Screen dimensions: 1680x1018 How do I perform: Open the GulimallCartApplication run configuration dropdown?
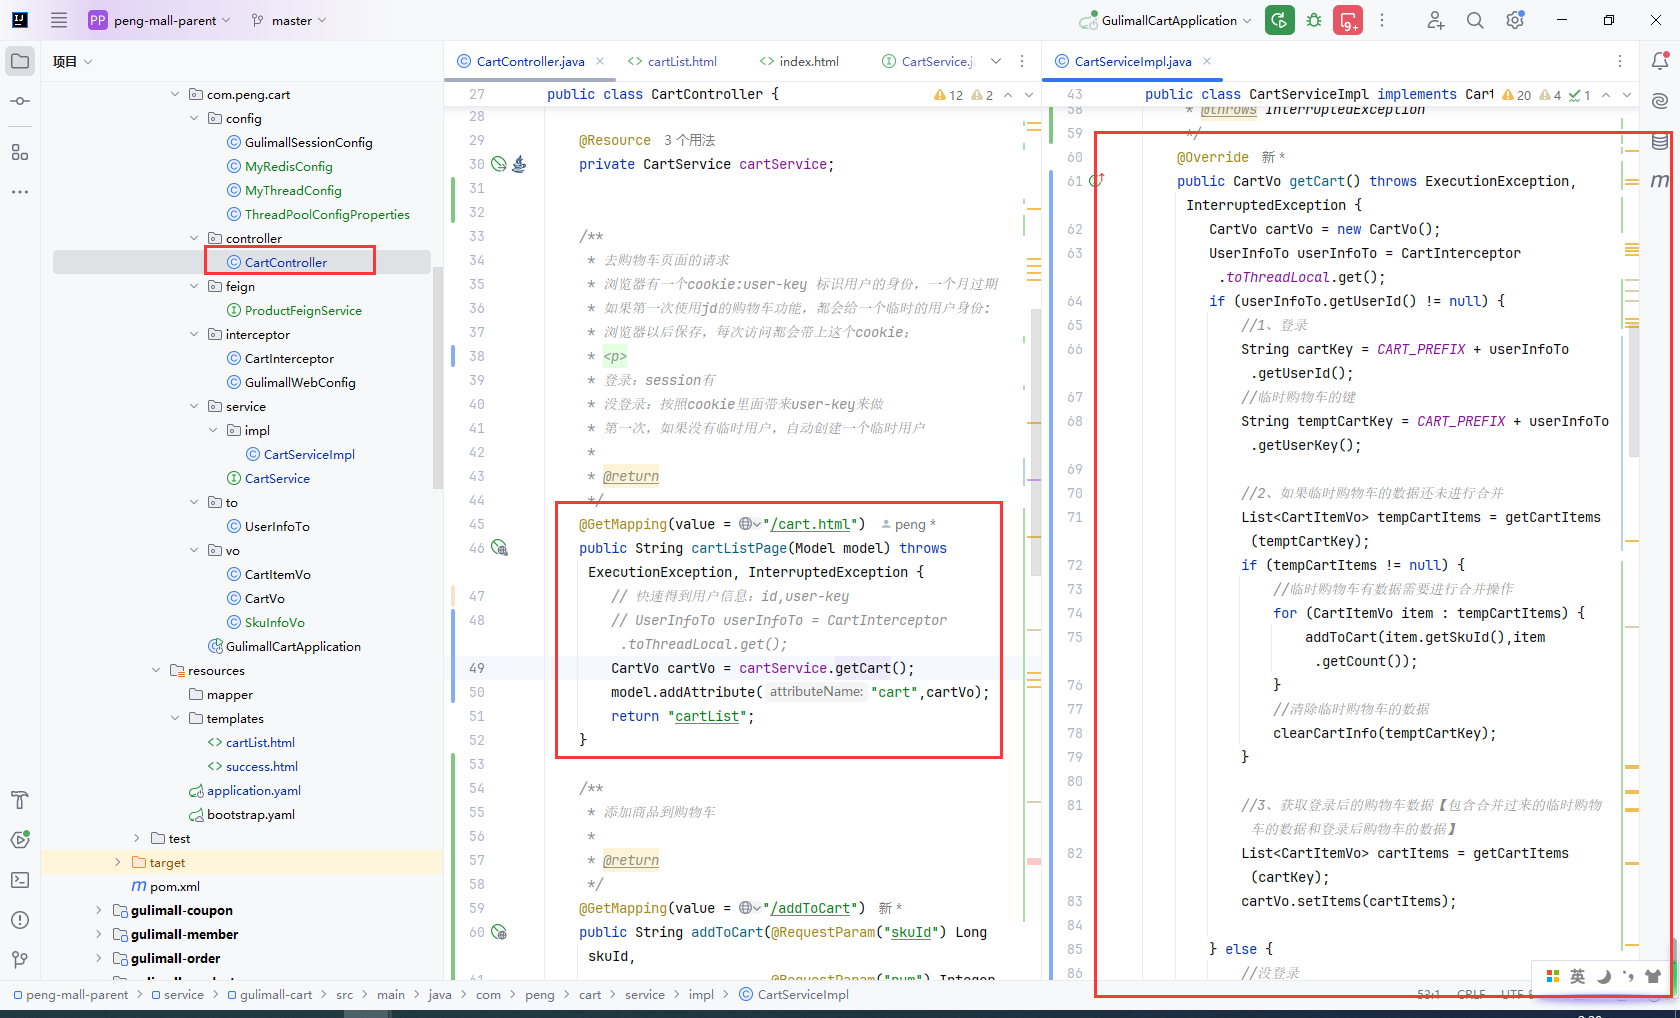[1166, 20]
